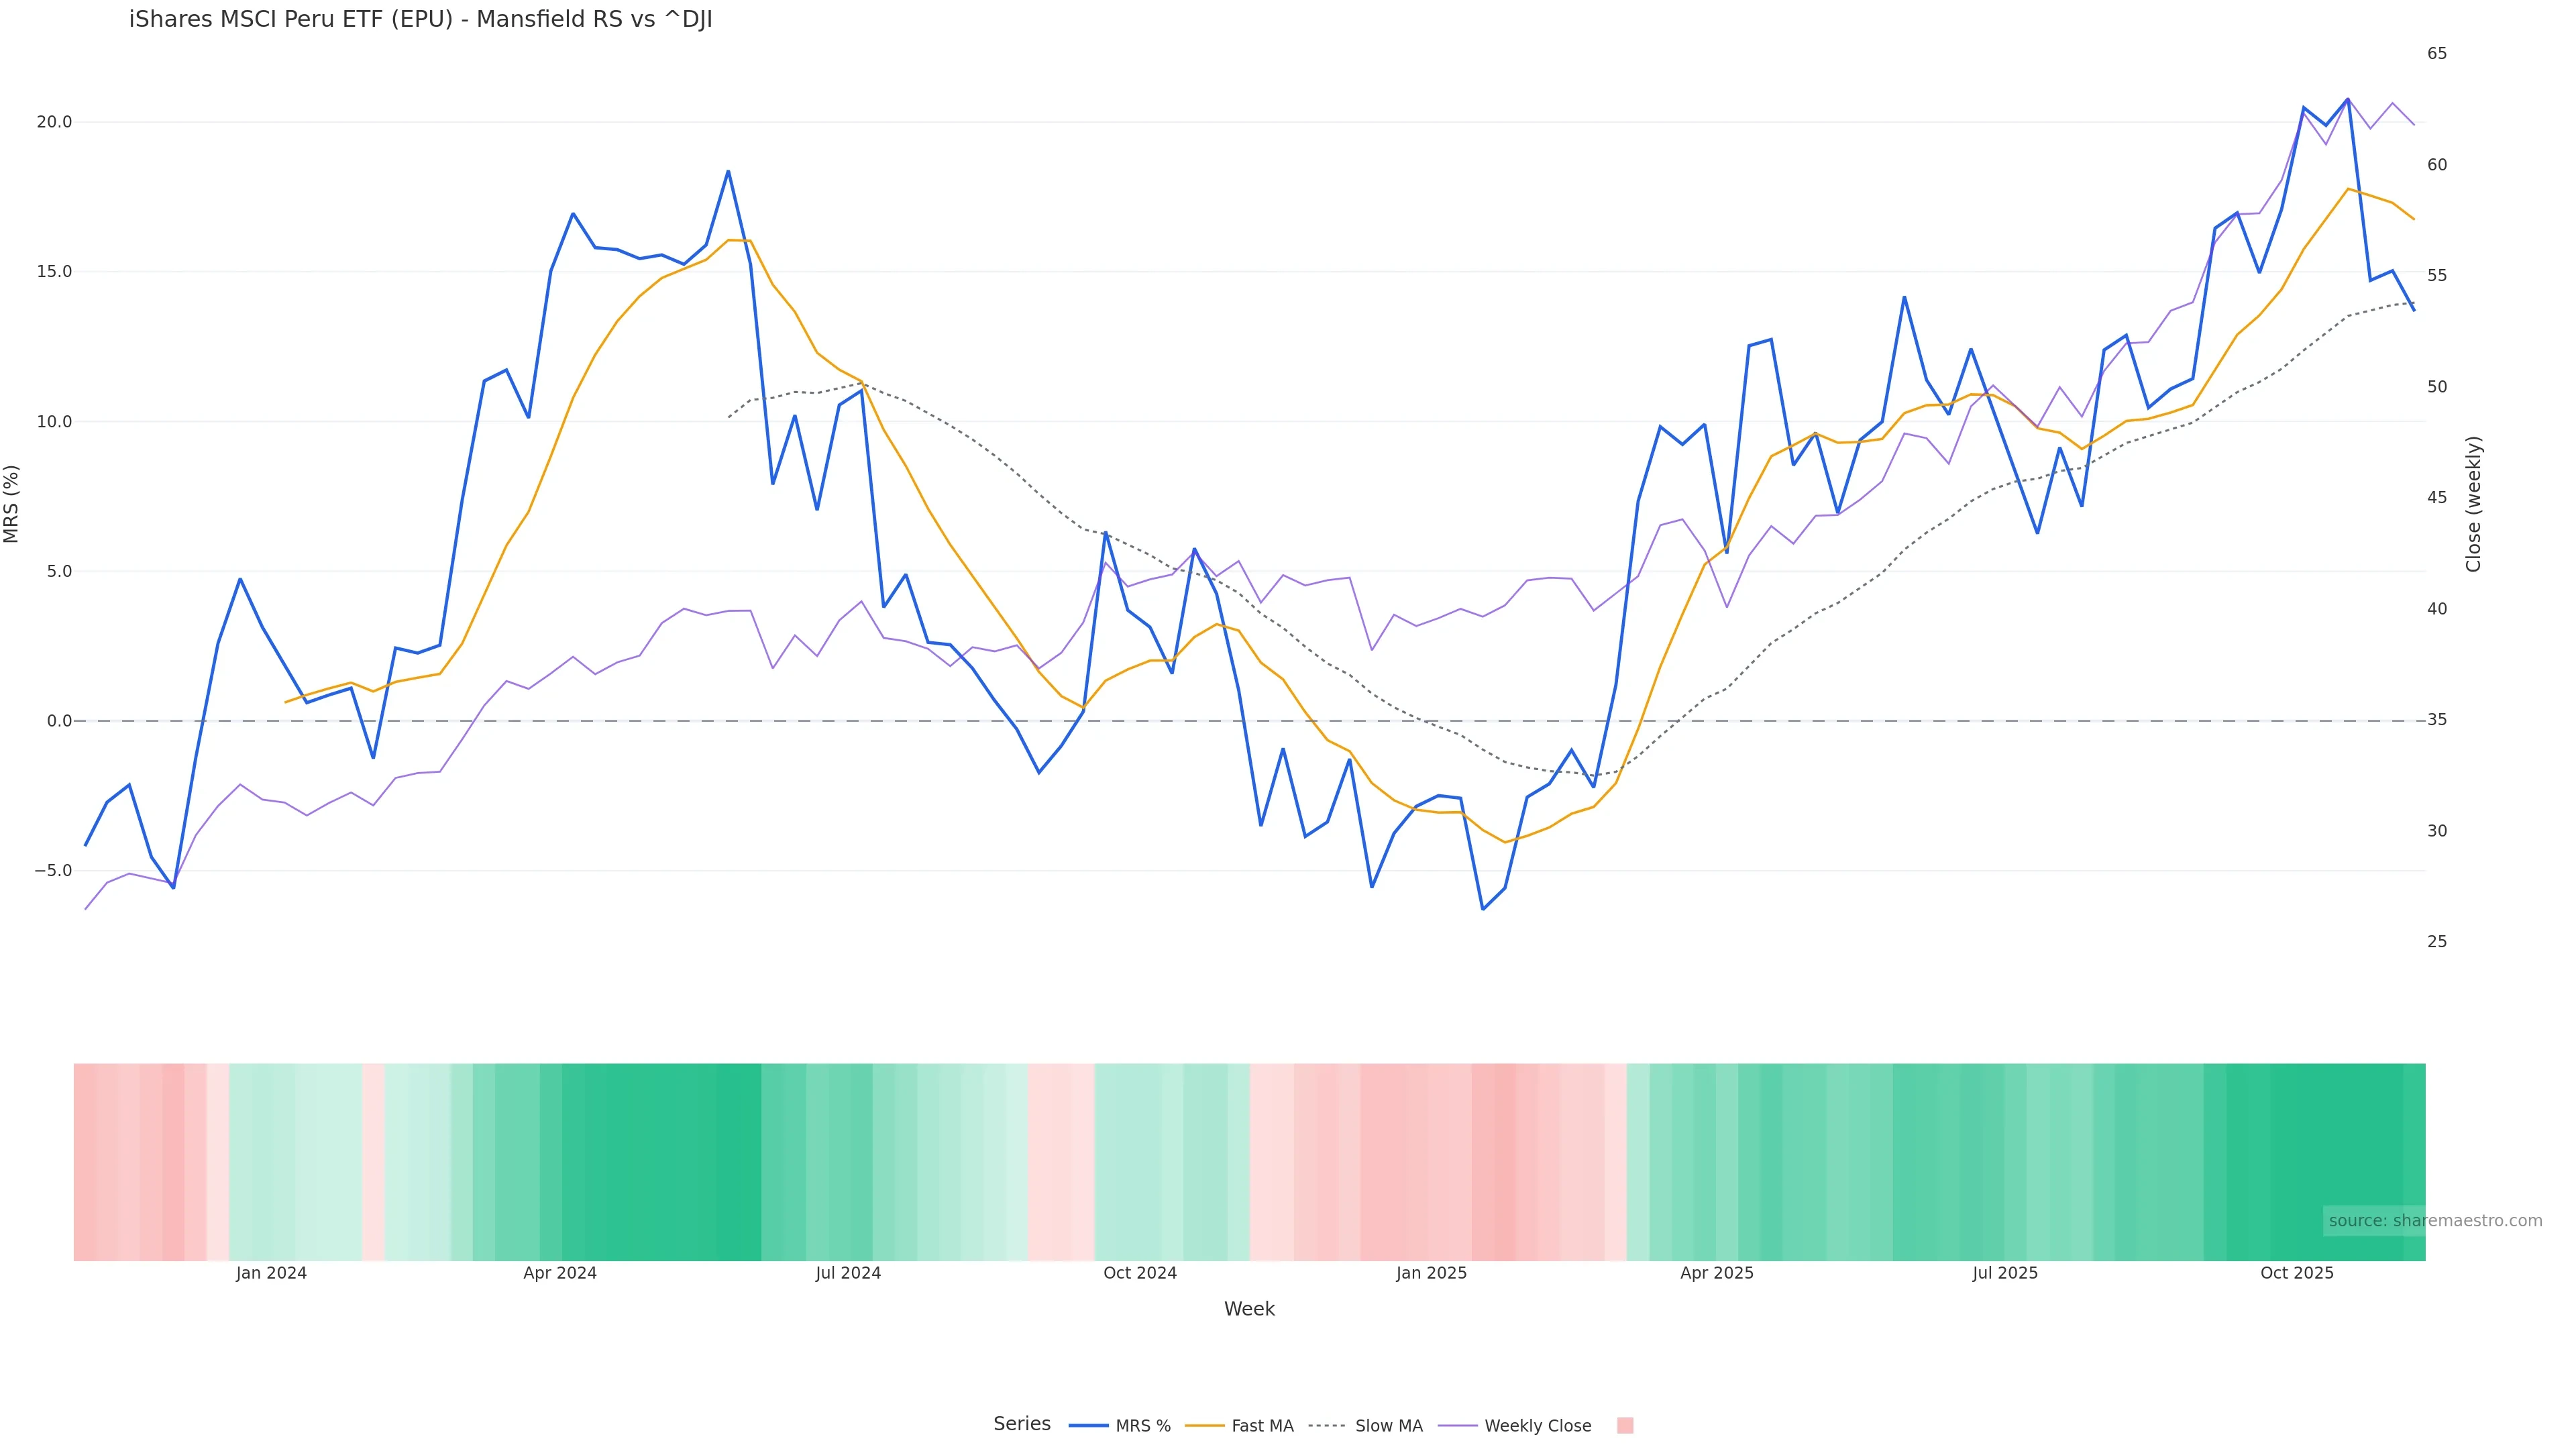Select the Jul 2024 x-axis label
This screenshot has height=1449, width=2576.
[x=848, y=1273]
